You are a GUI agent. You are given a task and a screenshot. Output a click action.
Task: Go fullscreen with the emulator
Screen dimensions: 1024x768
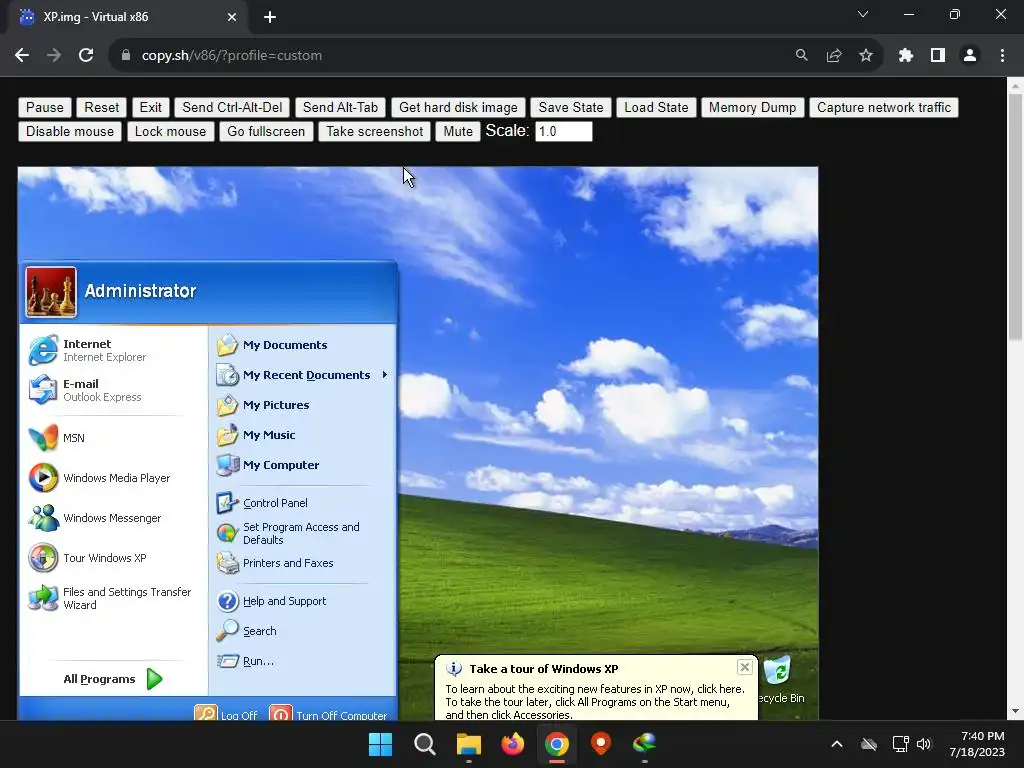266,131
